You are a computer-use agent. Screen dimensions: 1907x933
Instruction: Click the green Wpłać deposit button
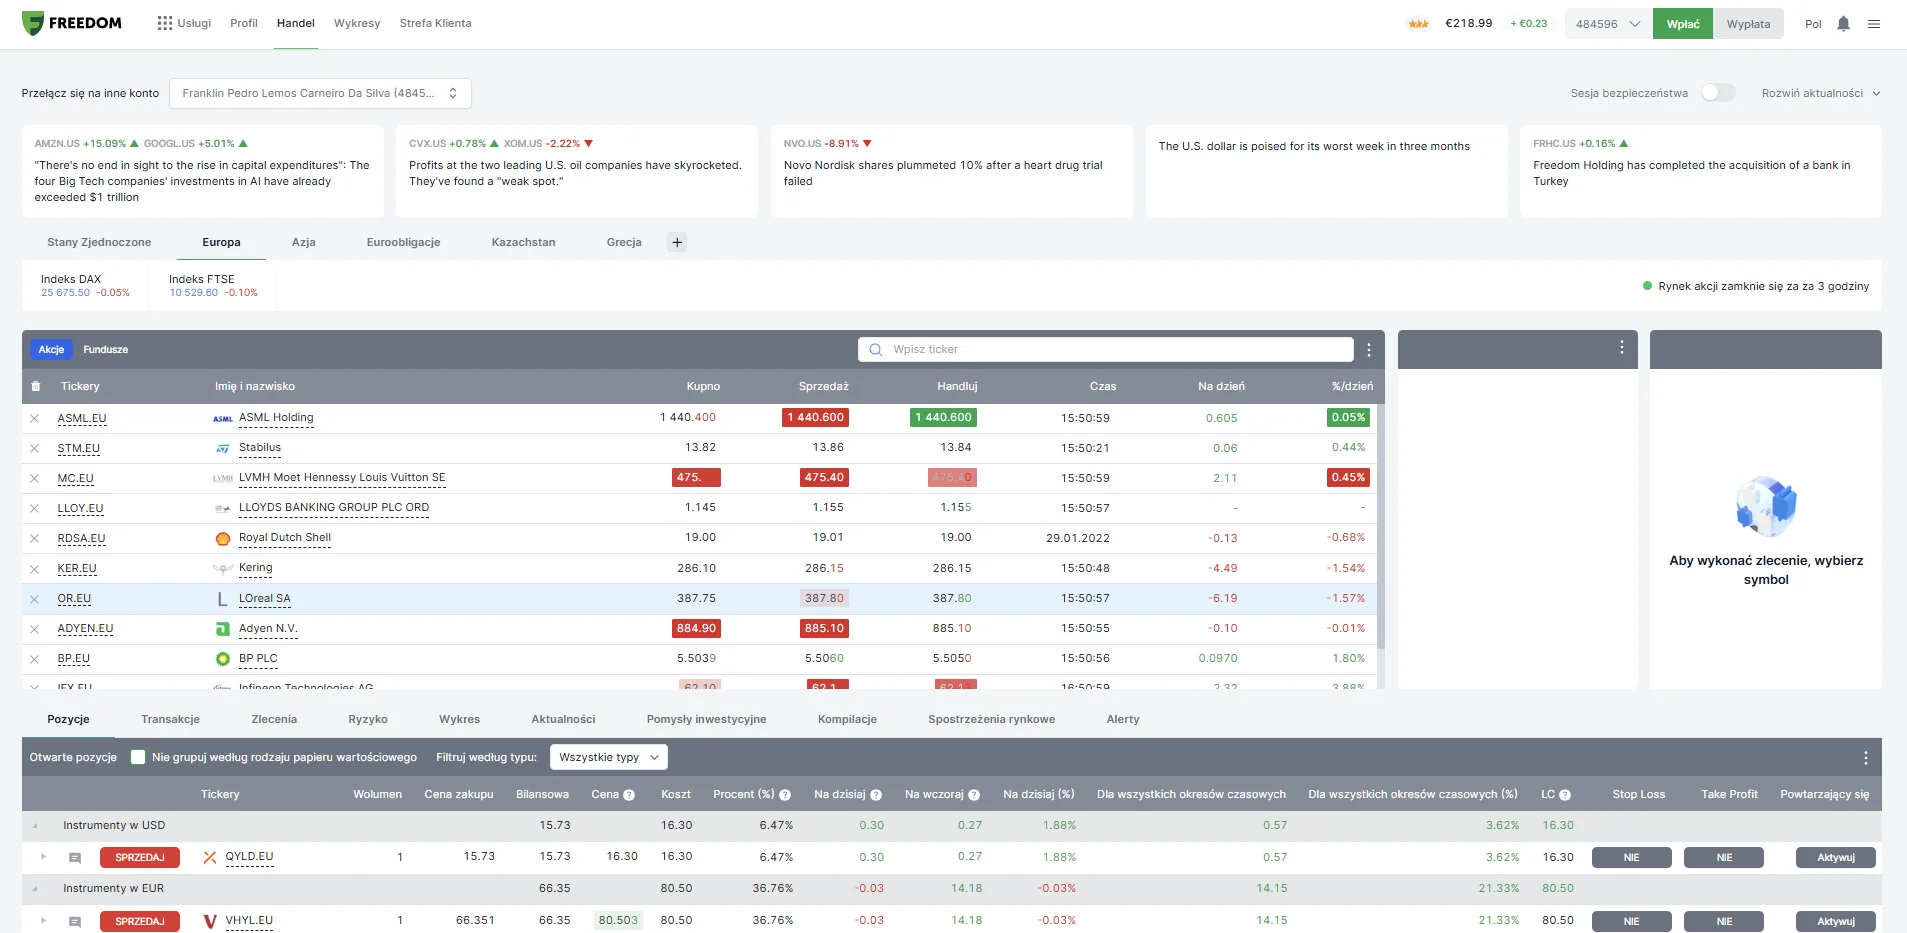pos(1683,24)
